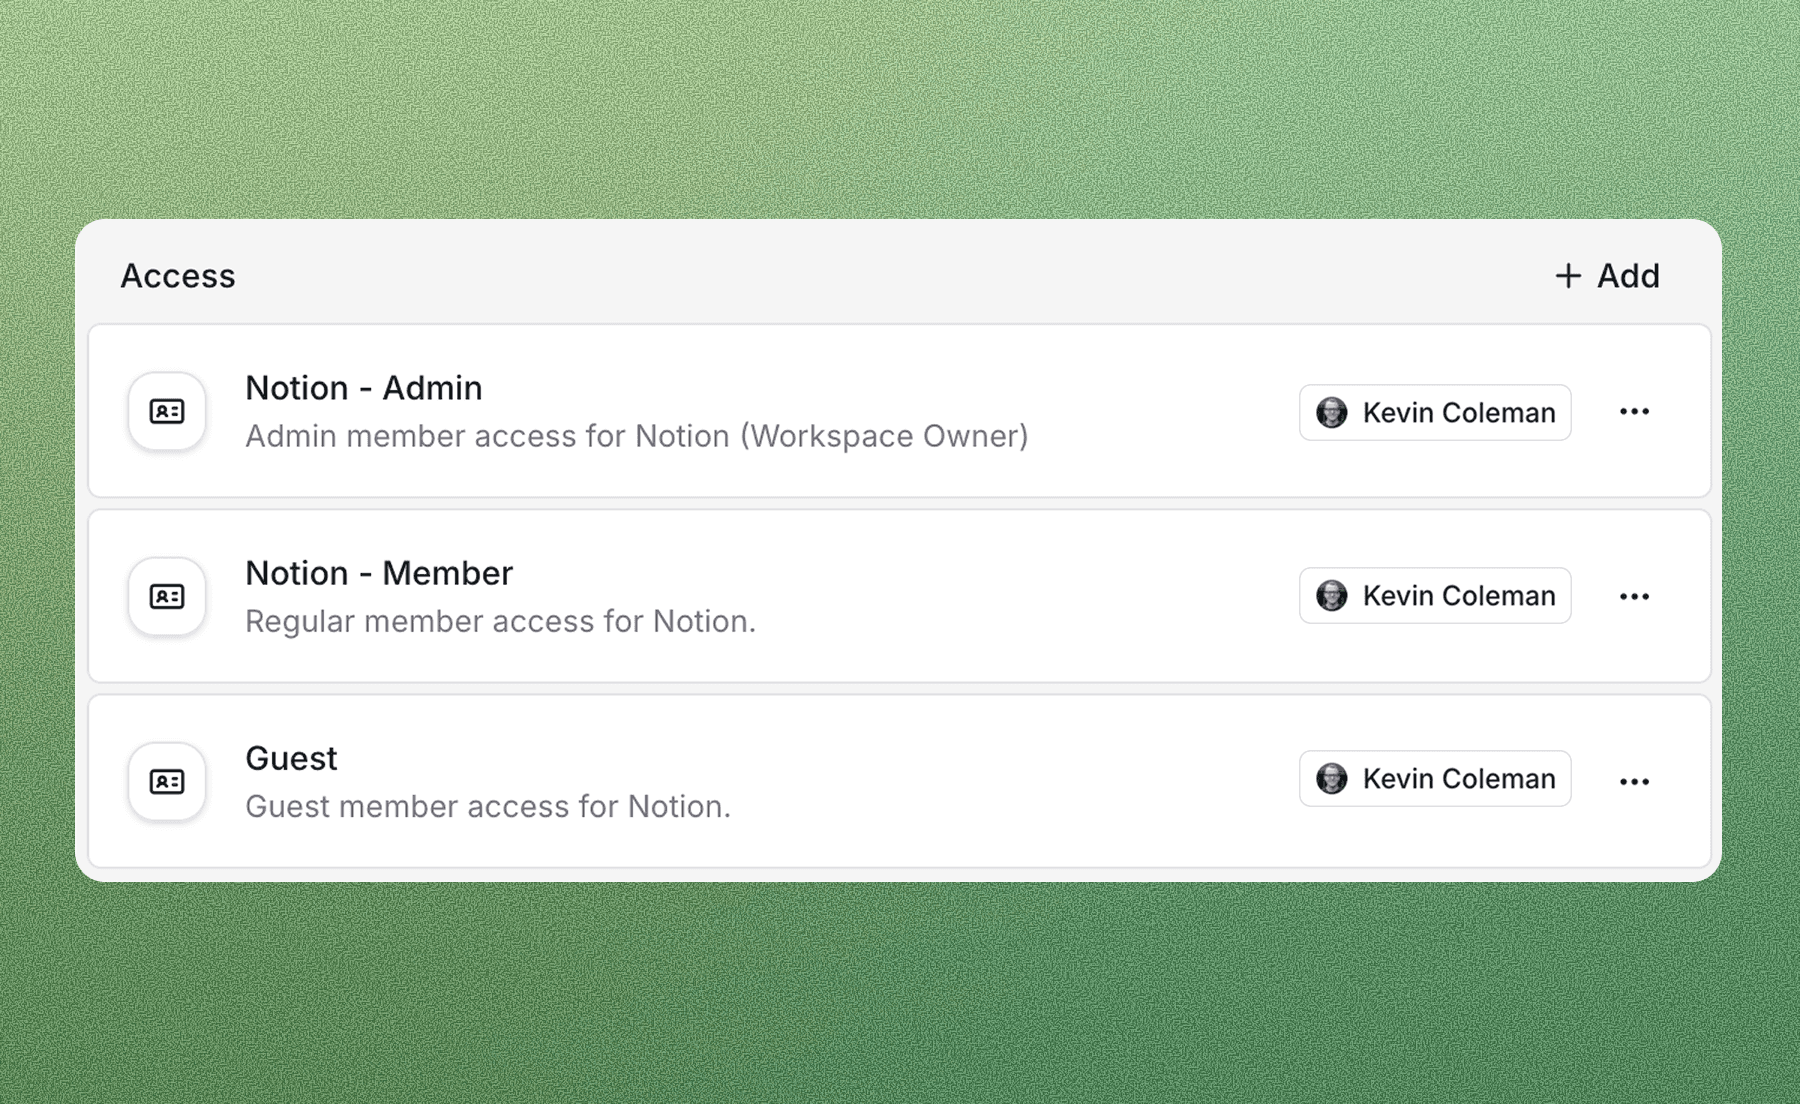
Task: Select the Guest title
Action: click(291, 758)
